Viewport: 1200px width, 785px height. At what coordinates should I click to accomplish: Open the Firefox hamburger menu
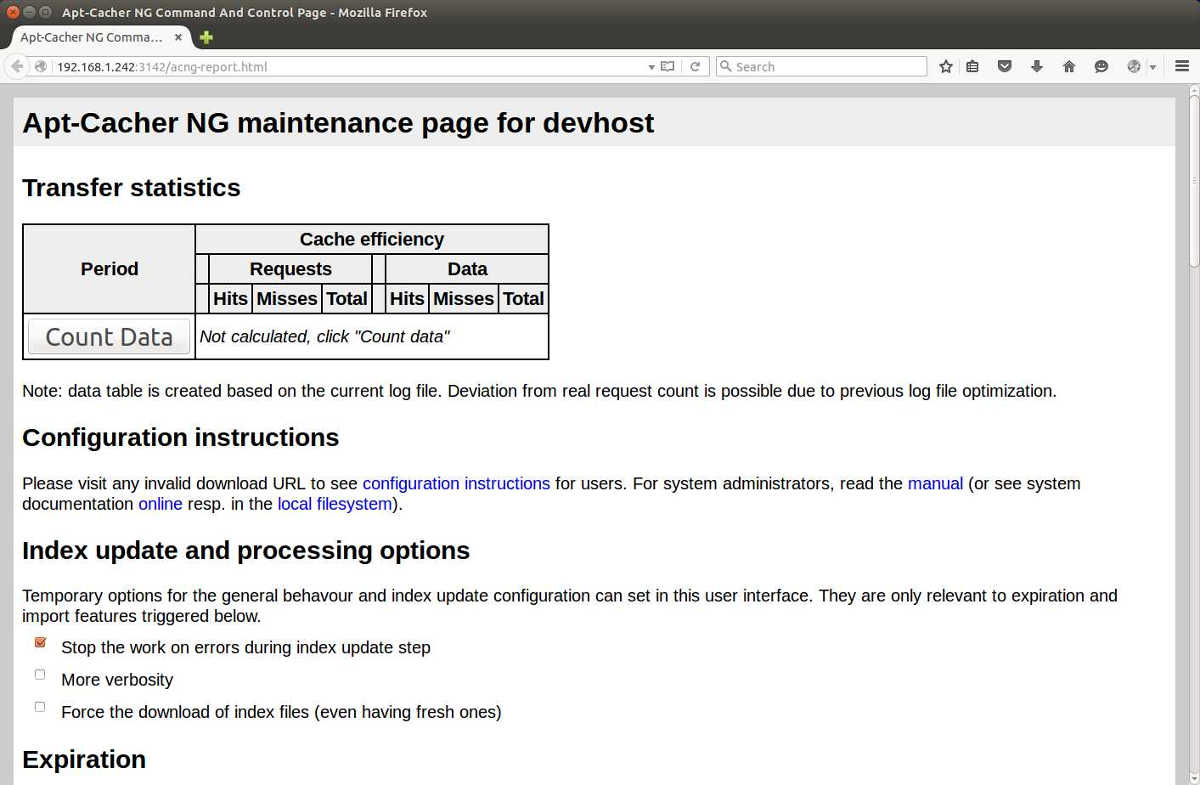coord(1181,66)
